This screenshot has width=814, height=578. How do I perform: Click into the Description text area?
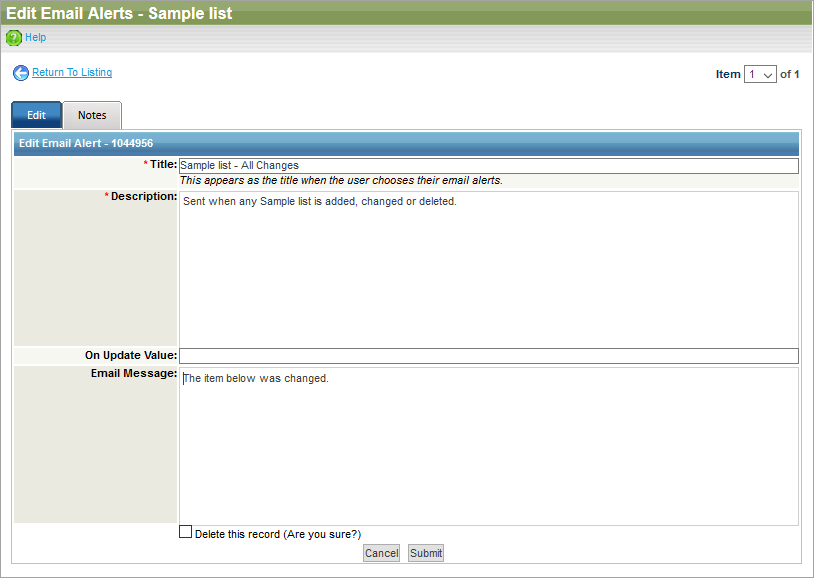489,268
